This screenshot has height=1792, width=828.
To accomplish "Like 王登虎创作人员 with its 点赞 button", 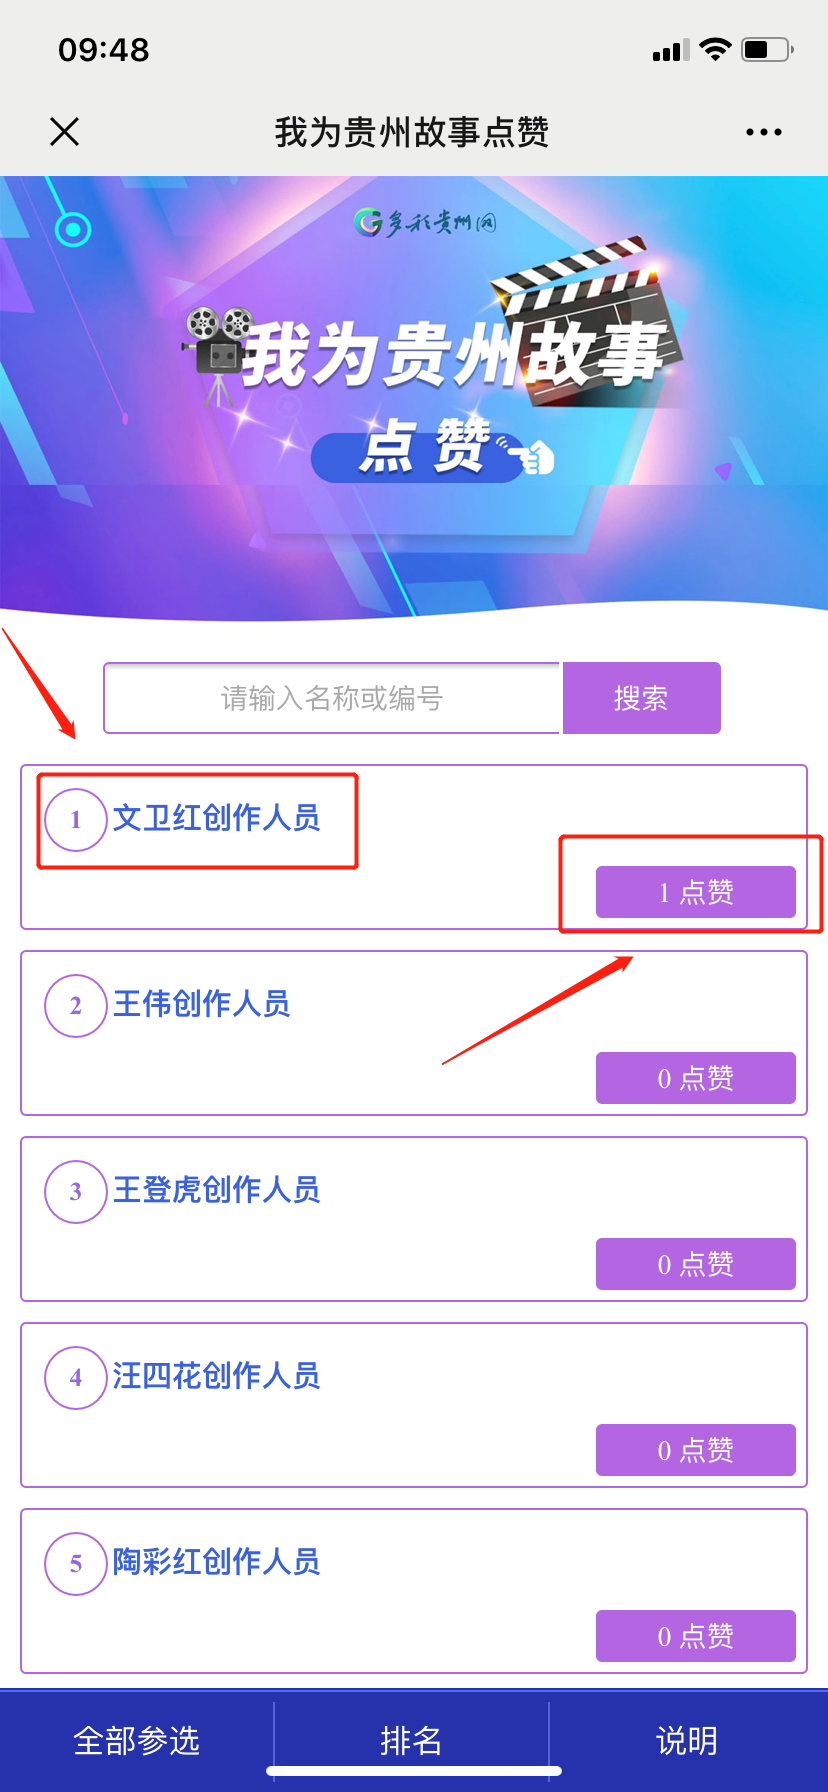I will pos(696,1264).
